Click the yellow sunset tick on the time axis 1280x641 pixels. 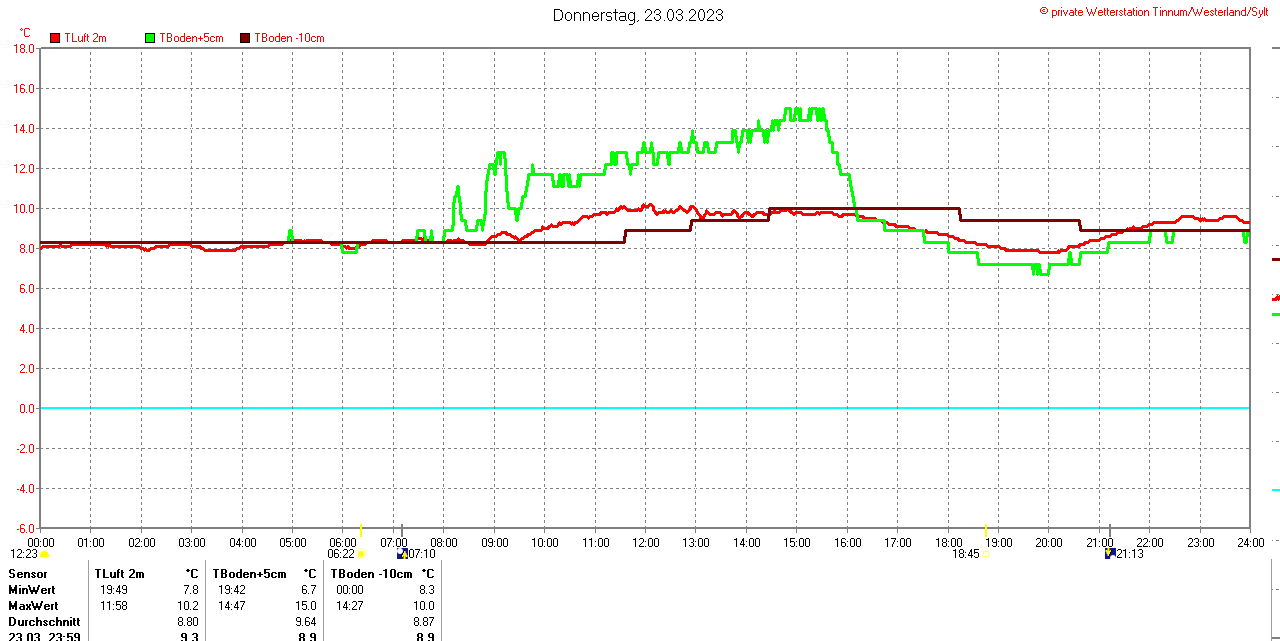click(x=986, y=530)
